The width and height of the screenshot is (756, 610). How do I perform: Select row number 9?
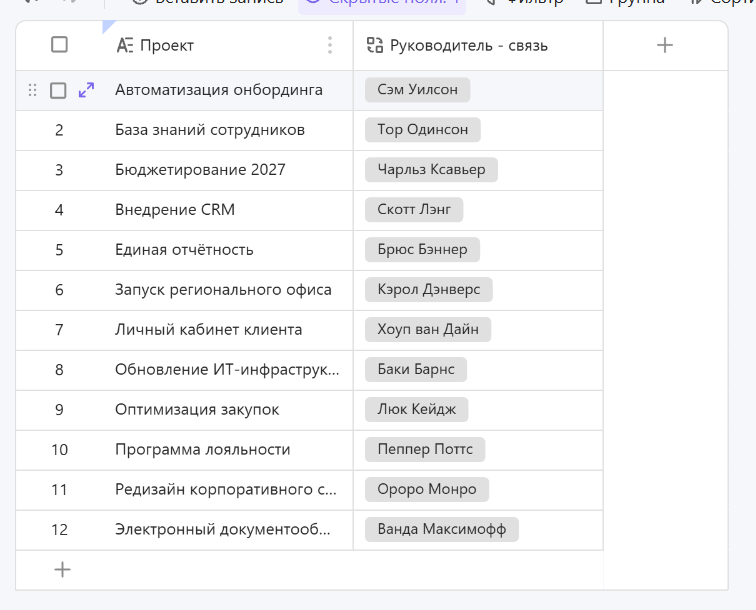[x=59, y=410]
